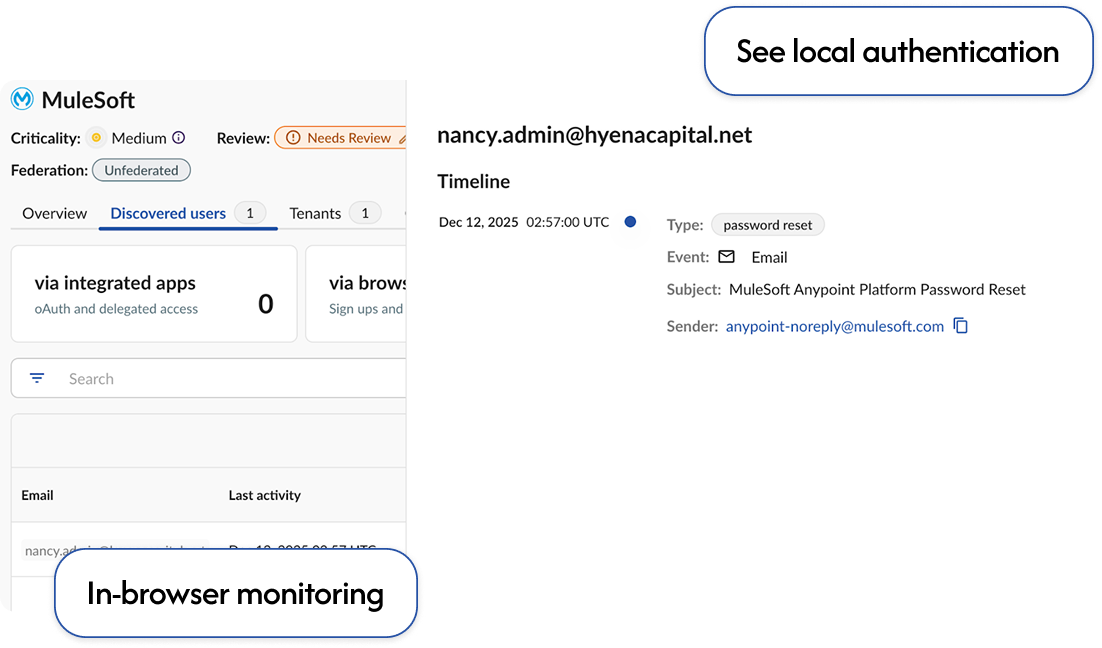Click the Tenants count badge 1
The image size is (1102, 648).
365,213
